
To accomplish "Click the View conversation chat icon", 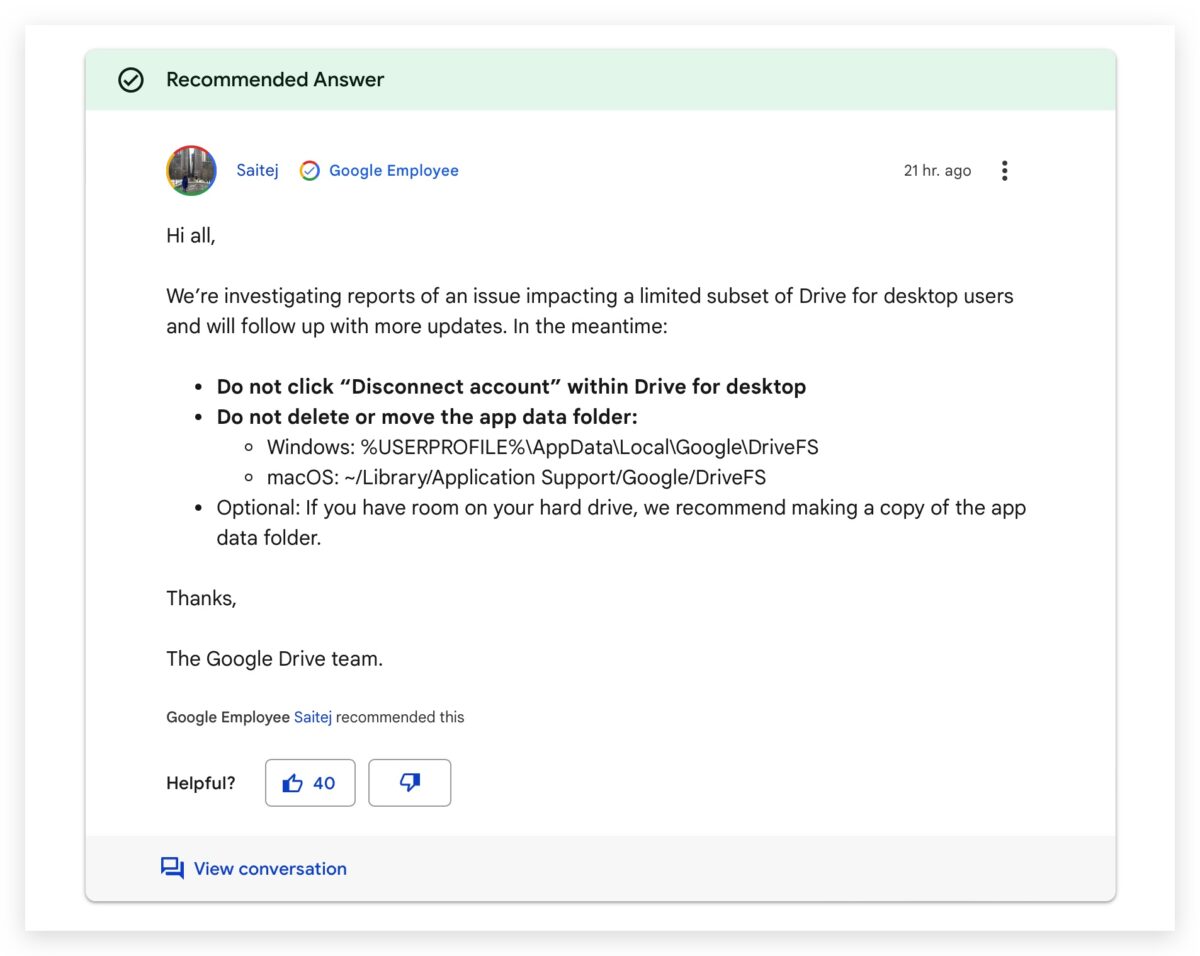I will coord(172,869).
